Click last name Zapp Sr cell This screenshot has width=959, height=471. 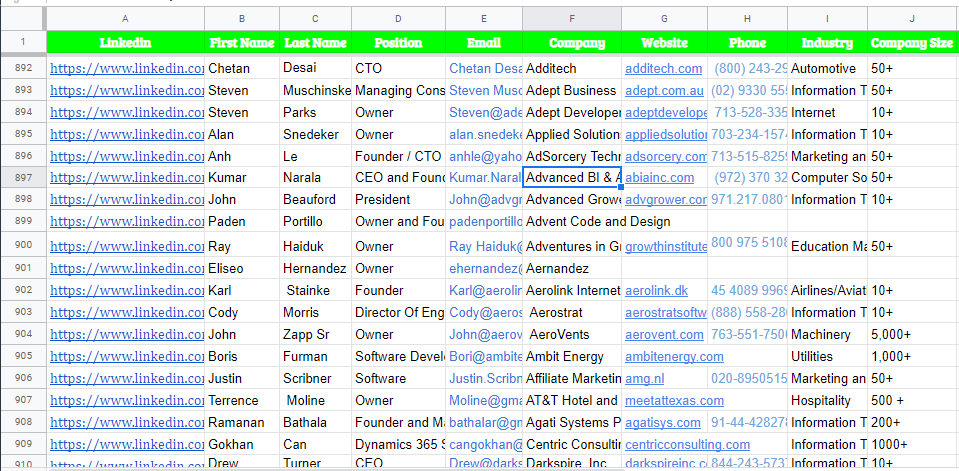[x=316, y=334]
